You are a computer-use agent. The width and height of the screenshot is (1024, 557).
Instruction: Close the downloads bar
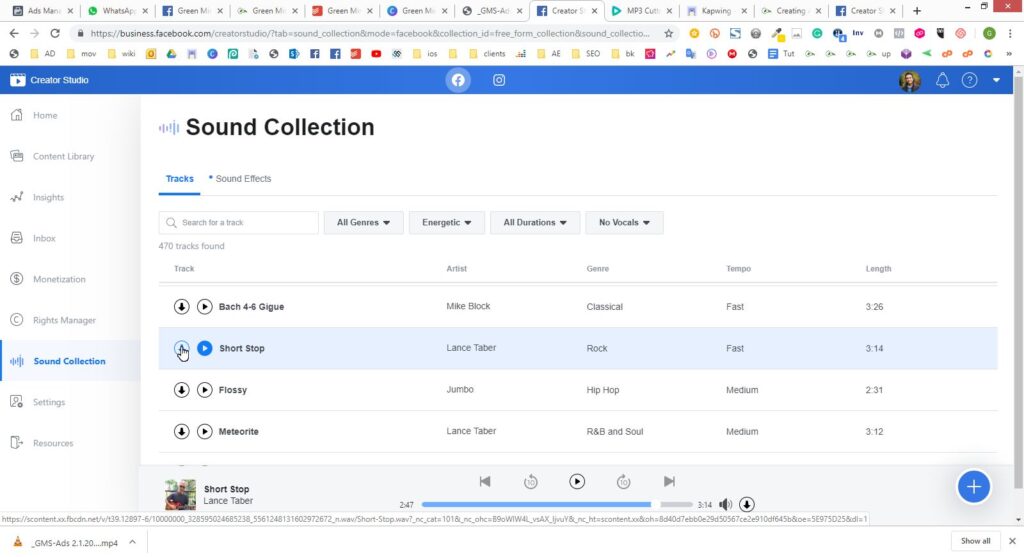point(1012,541)
